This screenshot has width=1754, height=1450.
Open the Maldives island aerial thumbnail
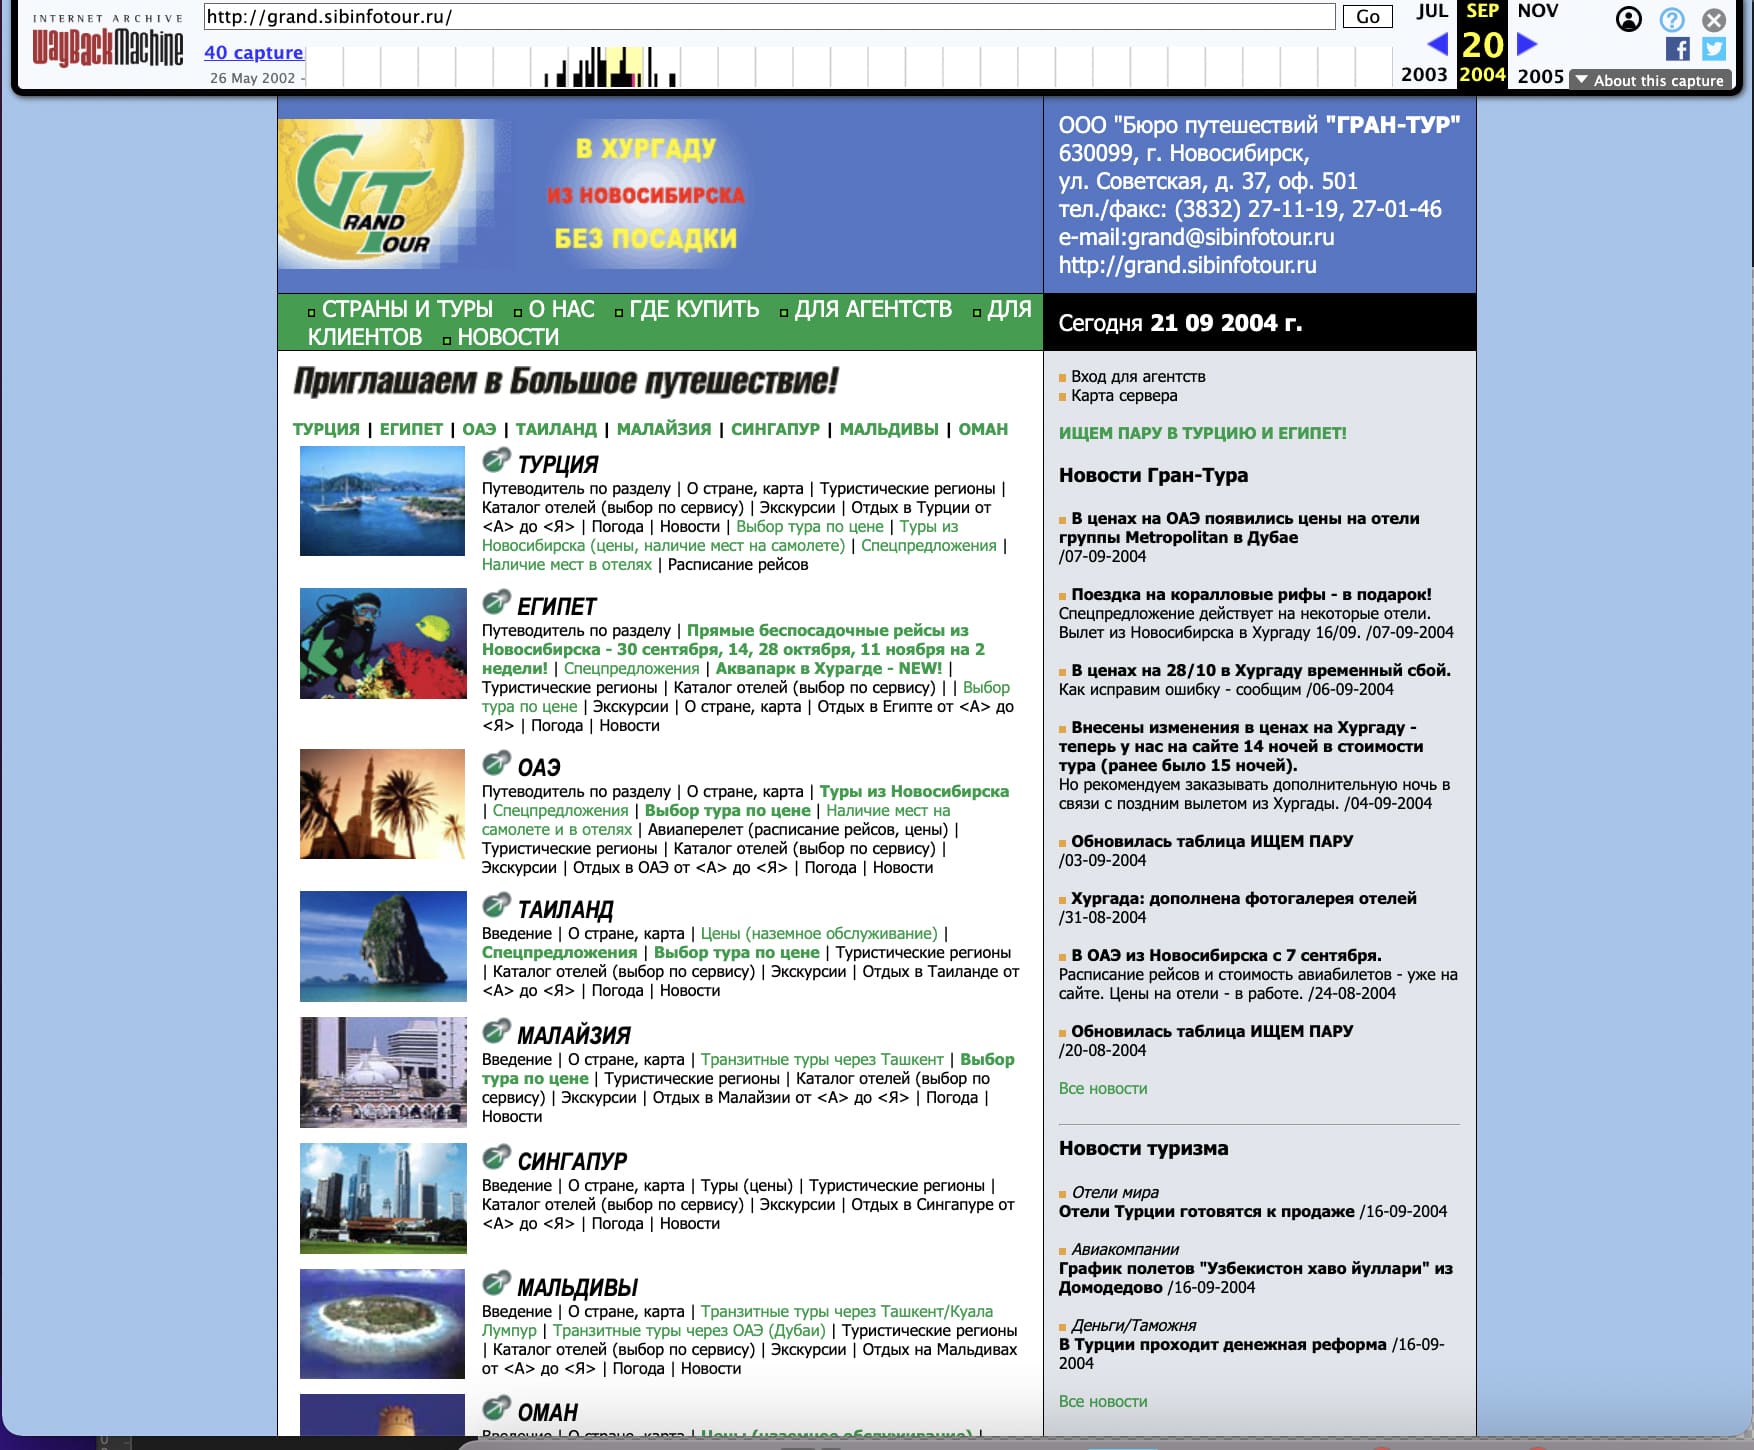coord(382,1324)
